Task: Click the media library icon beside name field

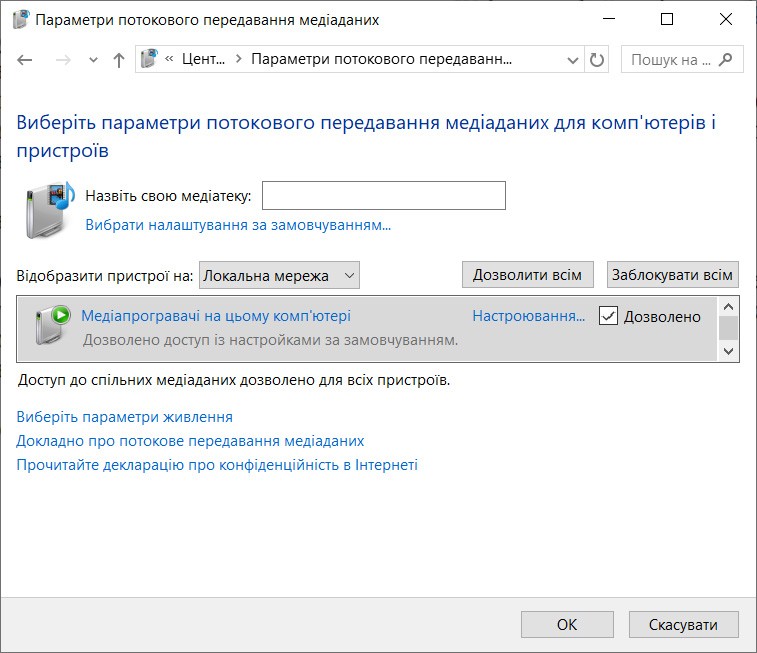Action: [50, 208]
